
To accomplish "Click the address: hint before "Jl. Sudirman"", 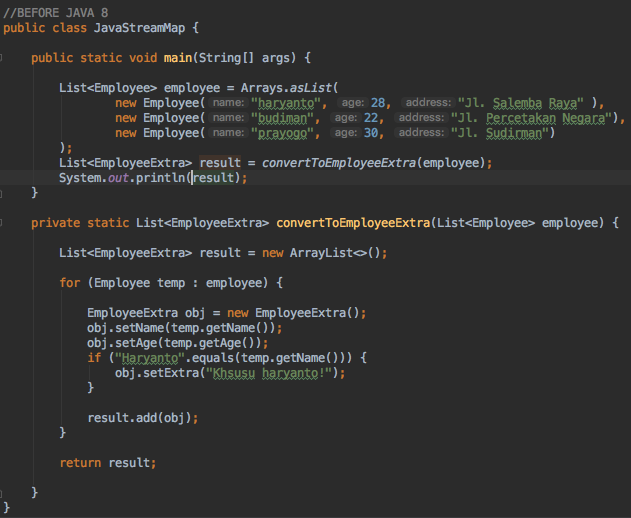I will click(421, 132).
